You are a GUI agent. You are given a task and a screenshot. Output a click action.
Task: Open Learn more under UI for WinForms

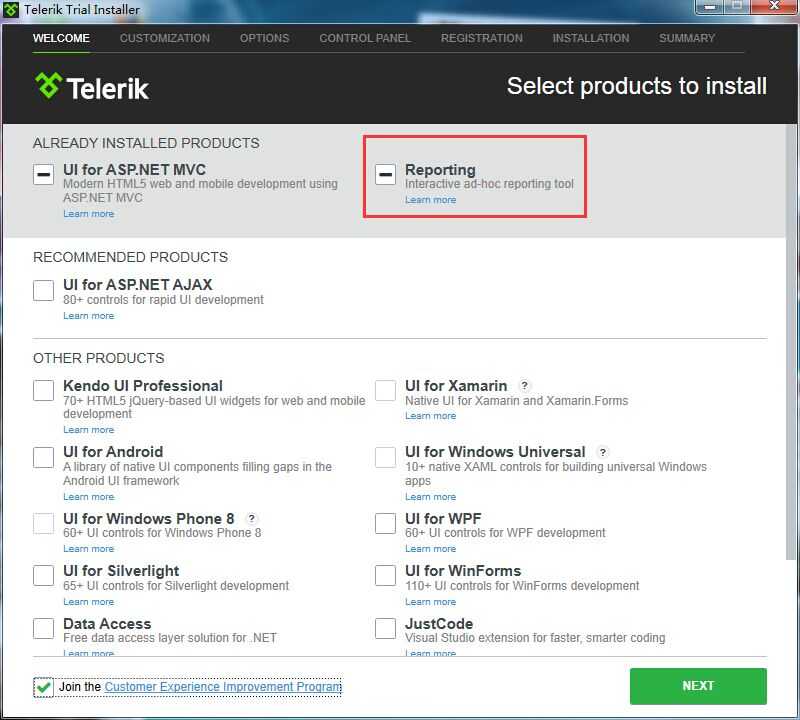431,602
